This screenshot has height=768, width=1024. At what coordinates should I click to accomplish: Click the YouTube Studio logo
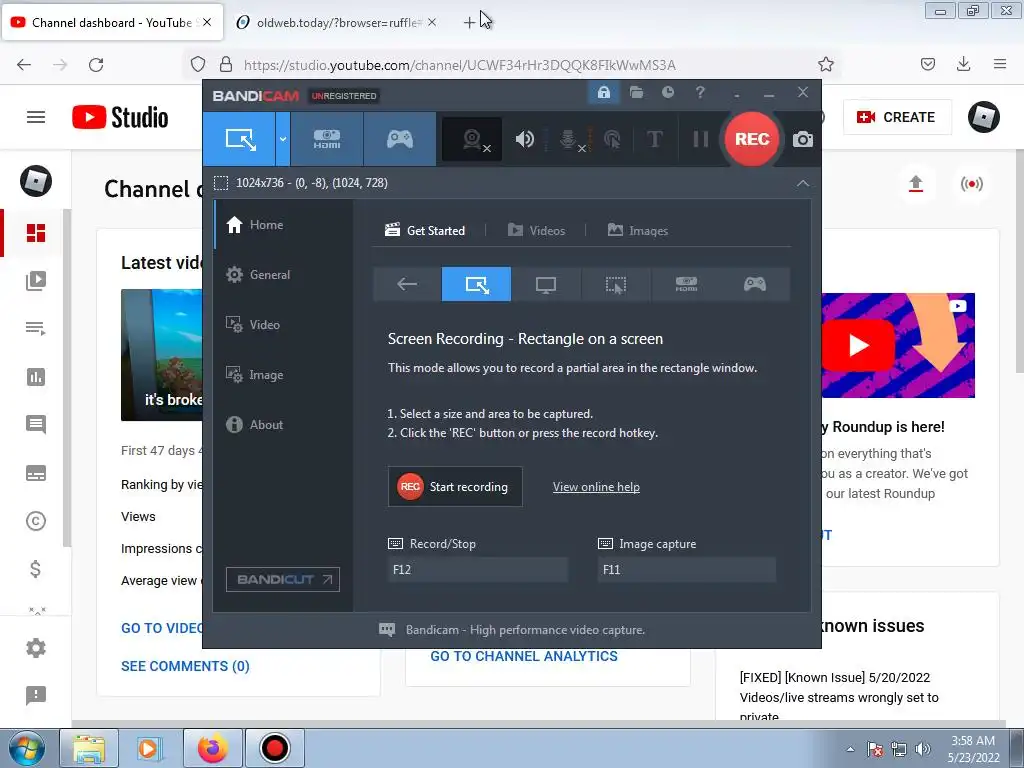[120, 118]
